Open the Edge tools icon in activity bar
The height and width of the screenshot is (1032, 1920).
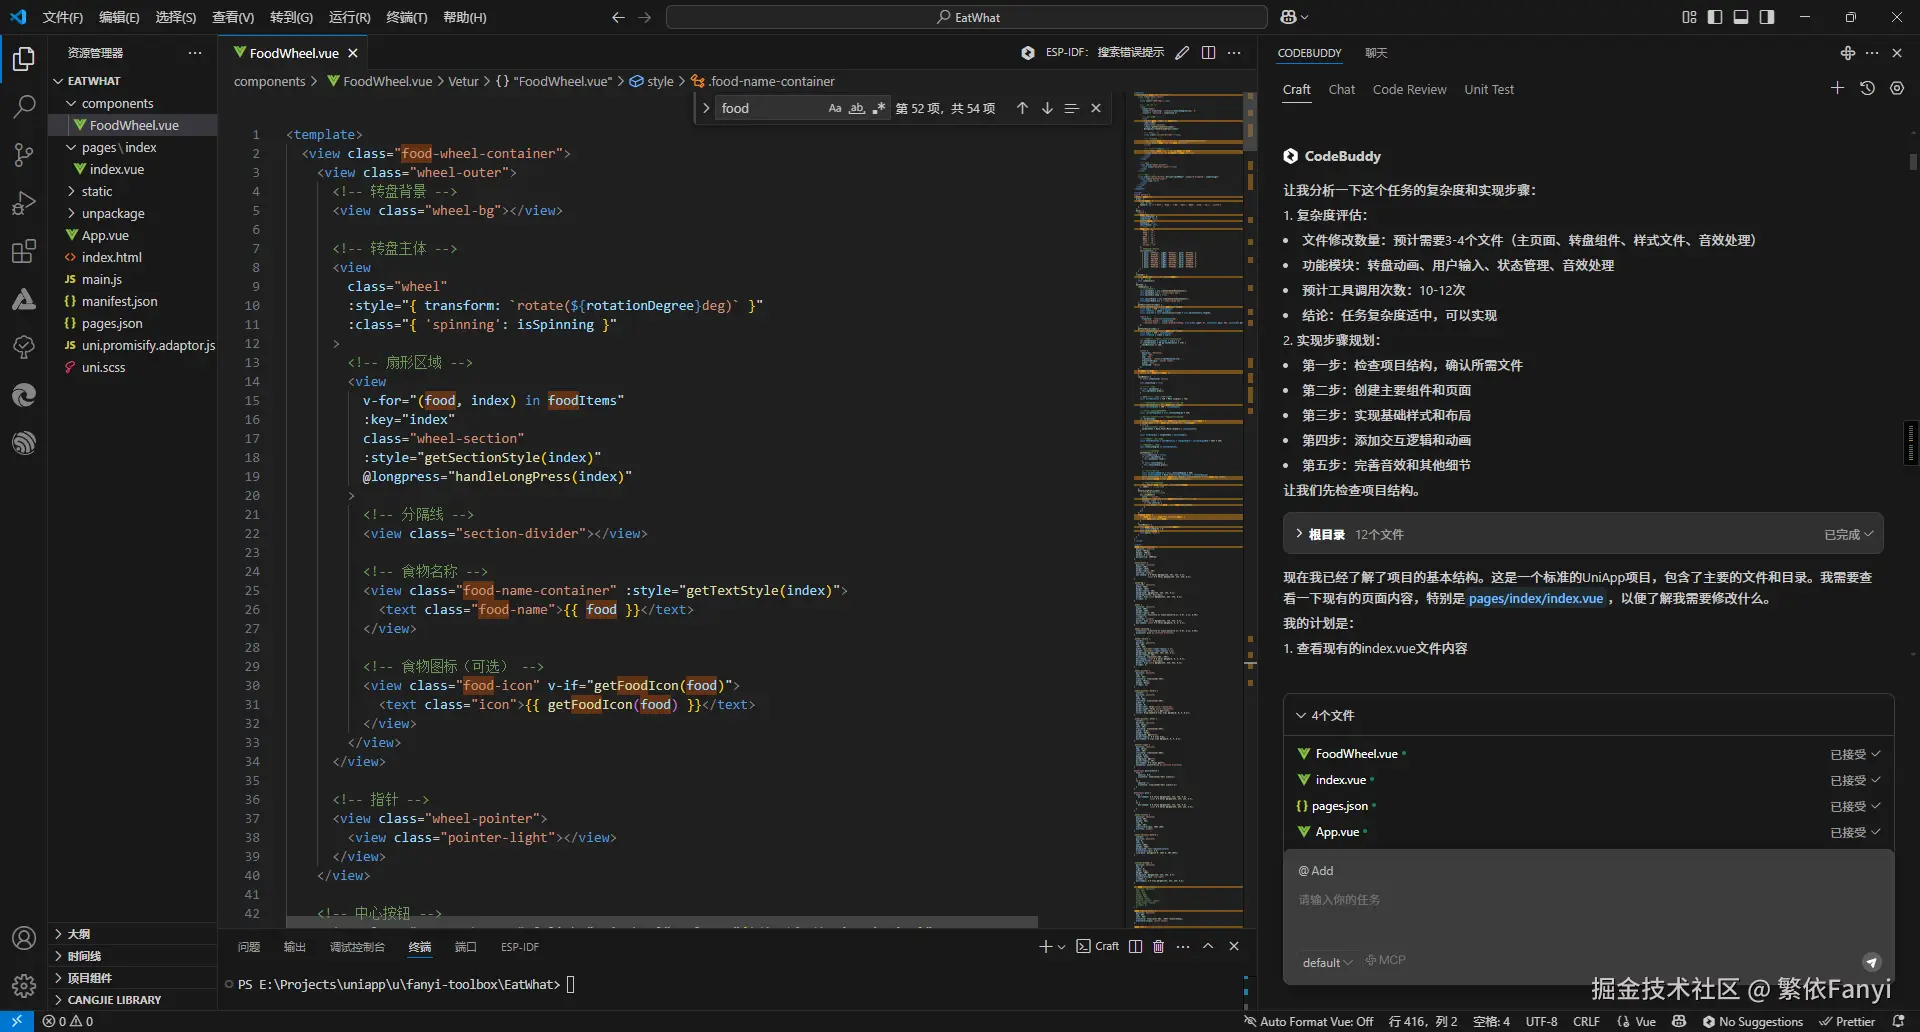point(24,395)
